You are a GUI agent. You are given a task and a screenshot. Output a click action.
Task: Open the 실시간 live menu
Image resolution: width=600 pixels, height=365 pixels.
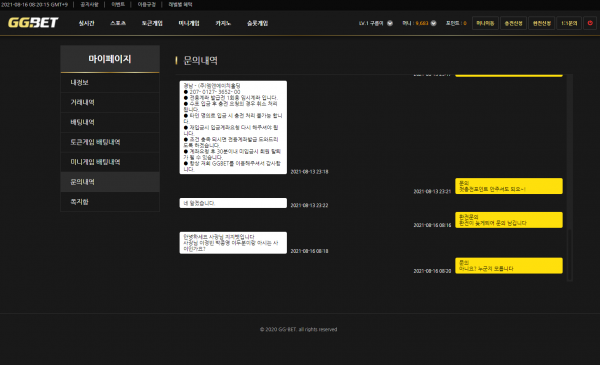tap(86, 23)
